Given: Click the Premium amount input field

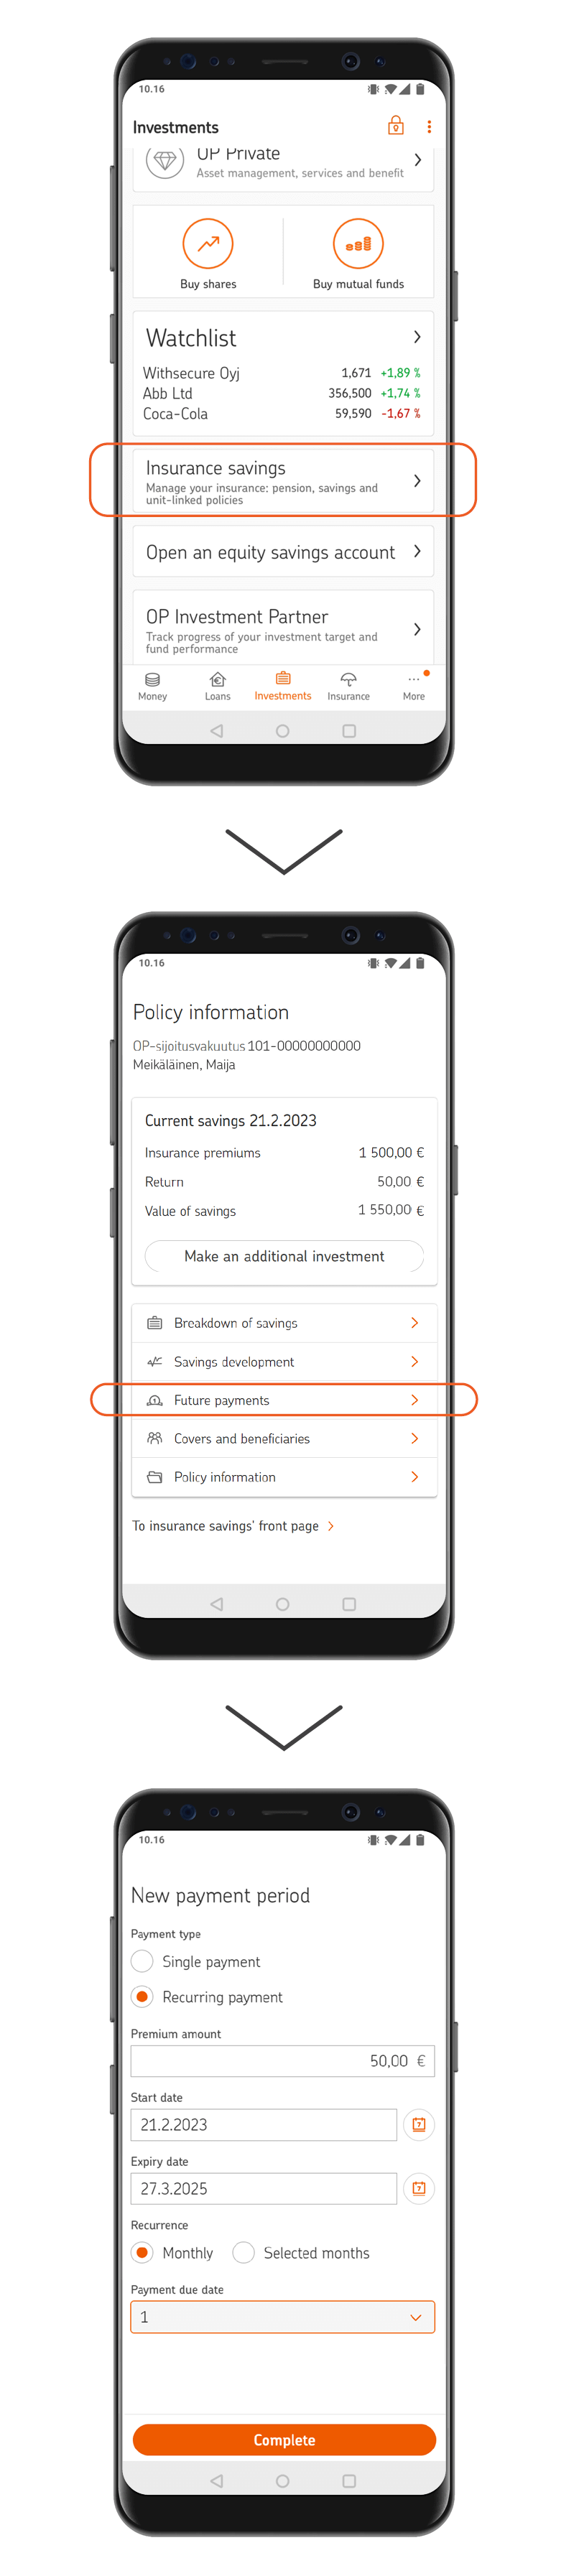Looking at the screenshot, I should 283,2060.
